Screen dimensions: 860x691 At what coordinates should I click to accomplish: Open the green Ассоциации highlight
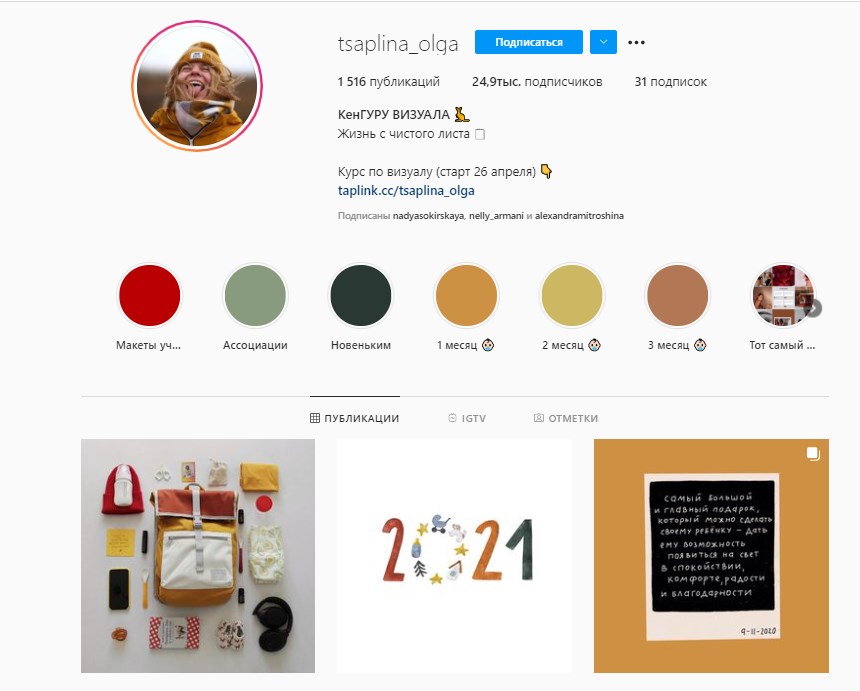[x=255, y=296]
